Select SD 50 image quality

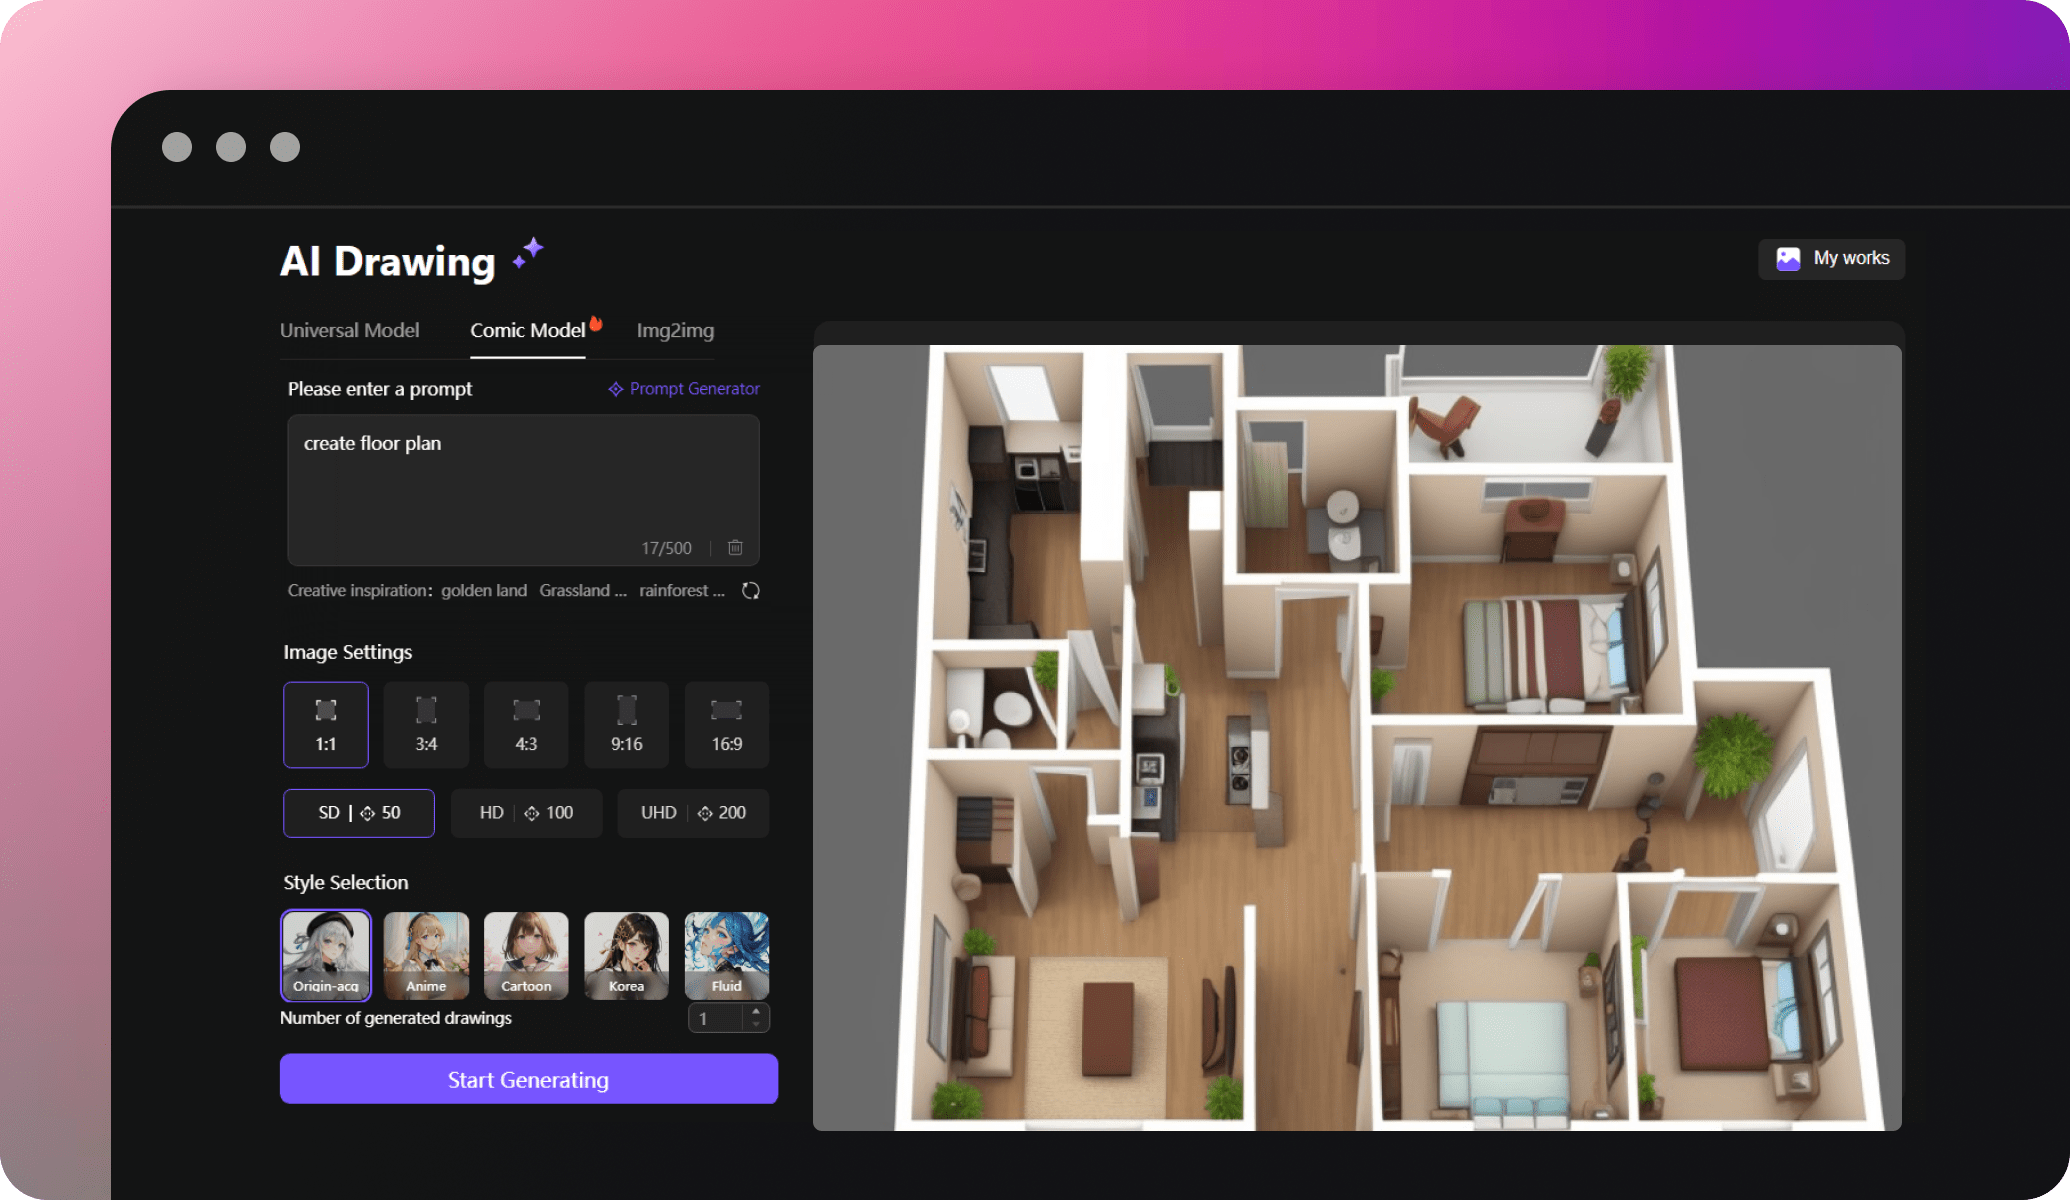pyautogui.click(x=358, y=812)
